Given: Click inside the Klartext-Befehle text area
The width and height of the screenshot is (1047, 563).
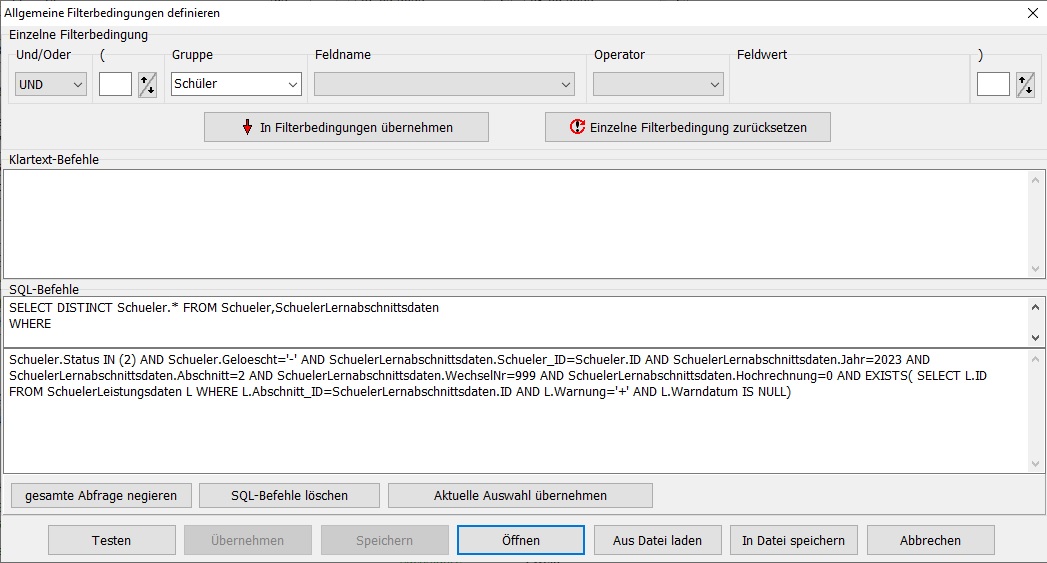Looking at the screenshot, I should (x=515, y=223).
